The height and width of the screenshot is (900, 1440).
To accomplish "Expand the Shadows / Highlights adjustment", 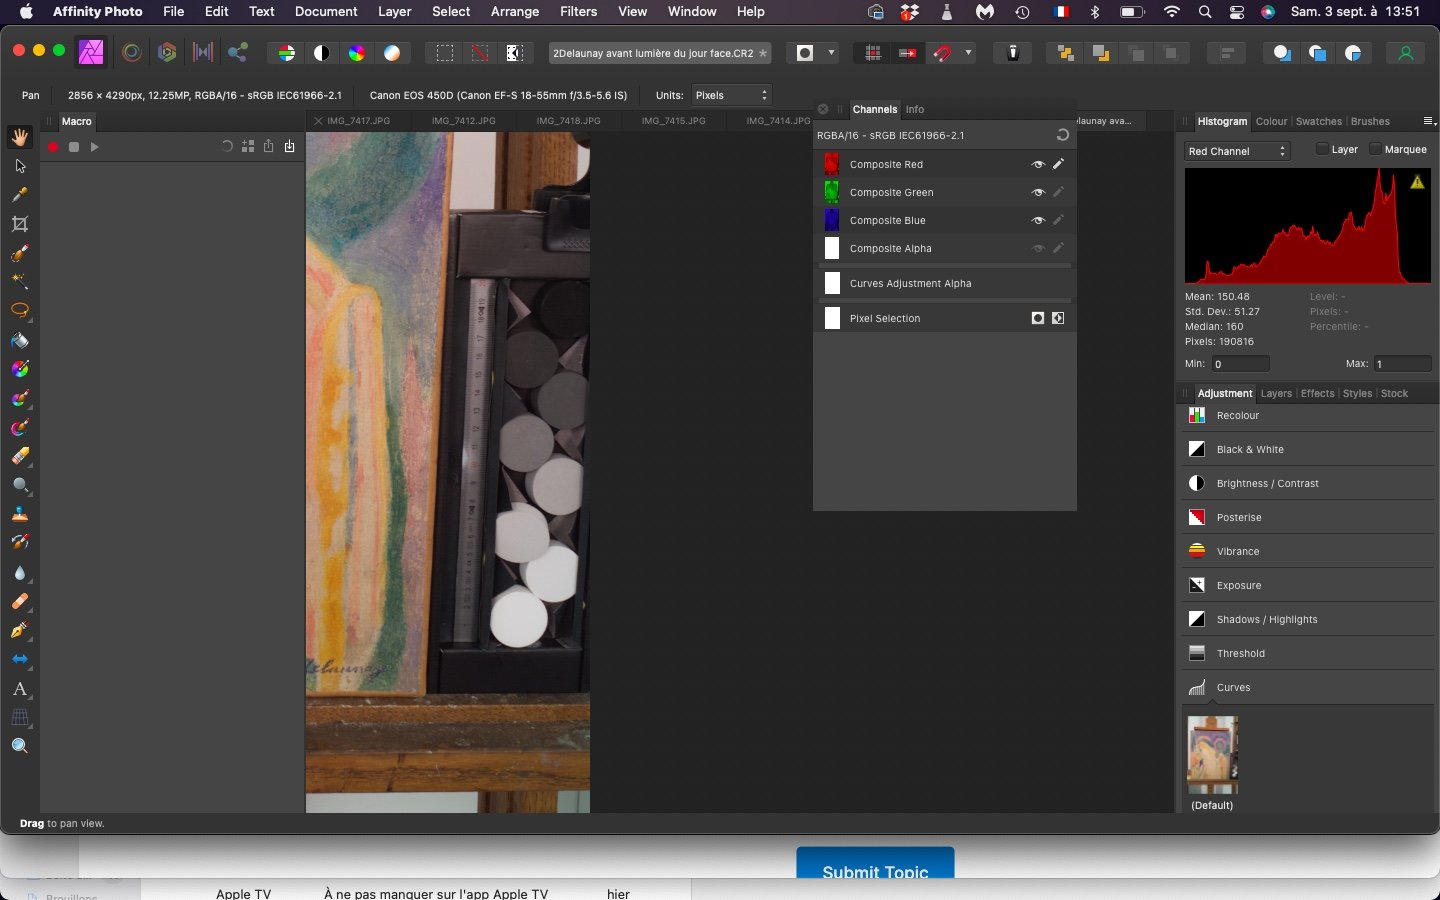I will 1308,620.
